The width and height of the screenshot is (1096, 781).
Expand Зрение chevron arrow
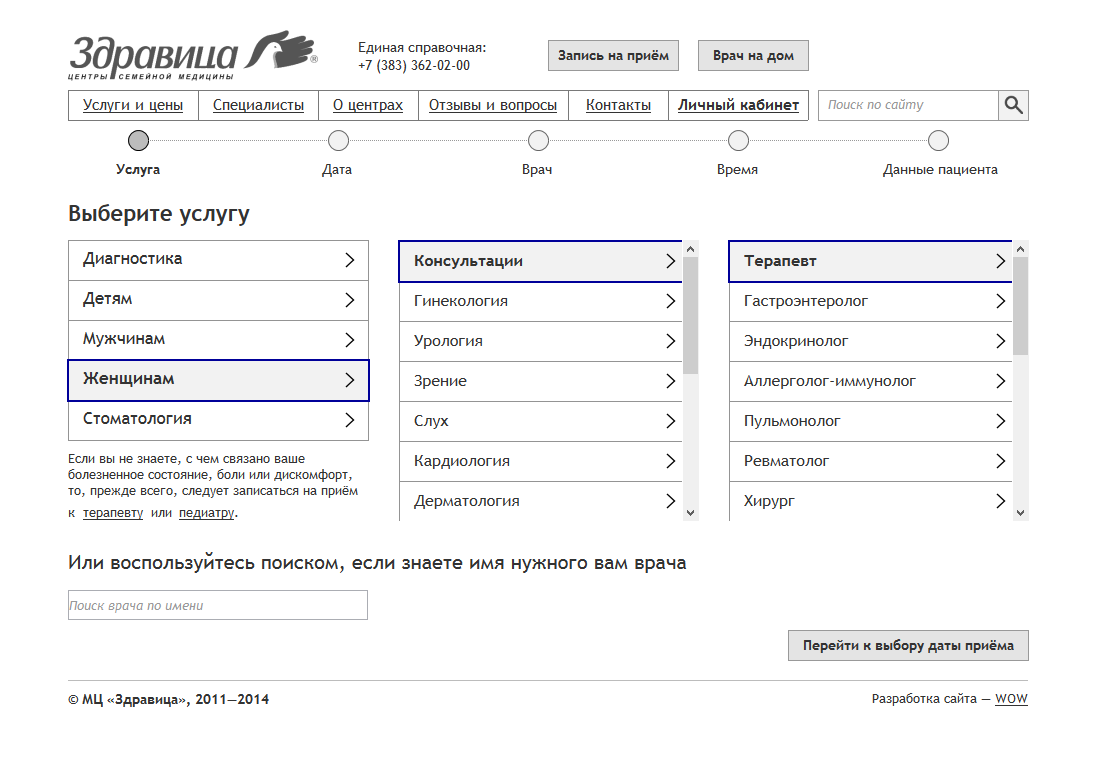[x=670, y=380]
